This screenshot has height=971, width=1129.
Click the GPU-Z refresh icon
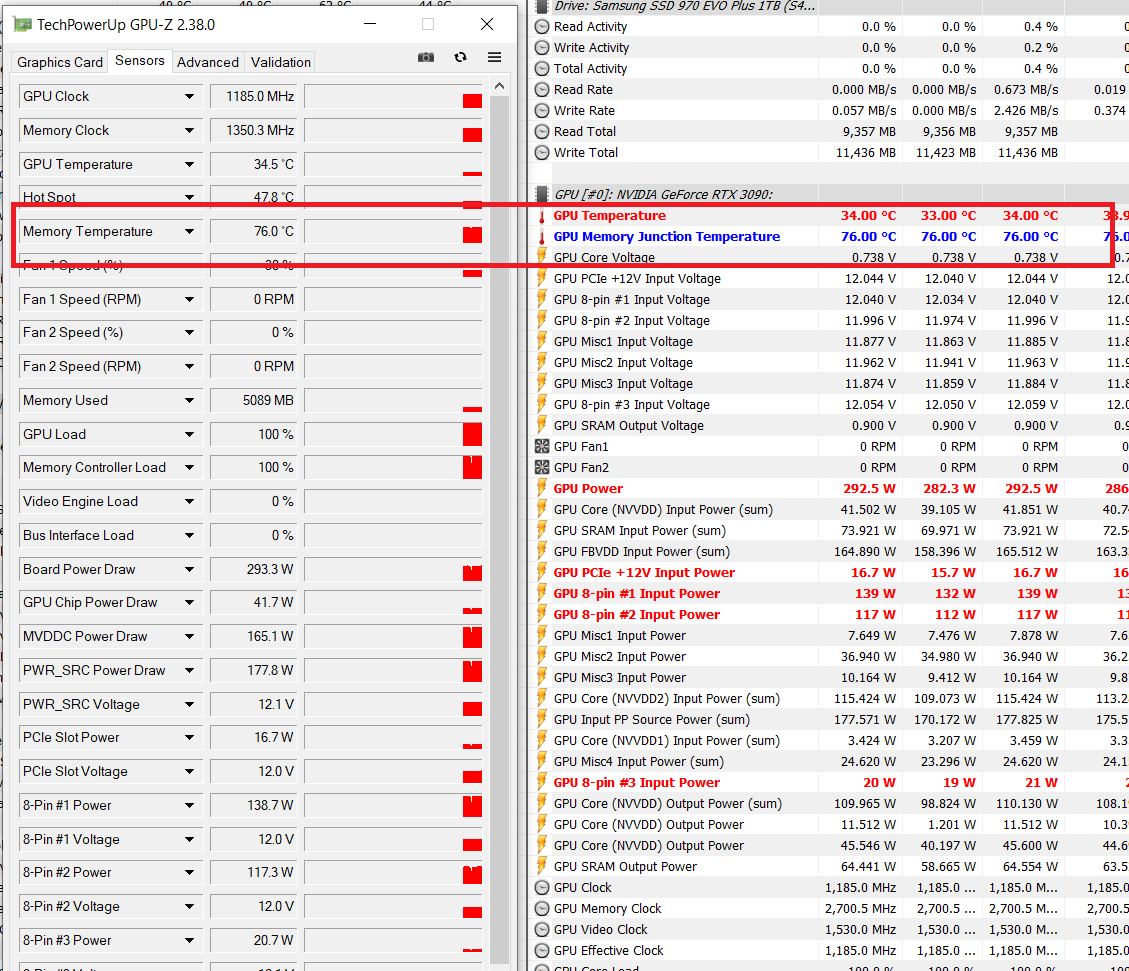(x=460, y=58)
